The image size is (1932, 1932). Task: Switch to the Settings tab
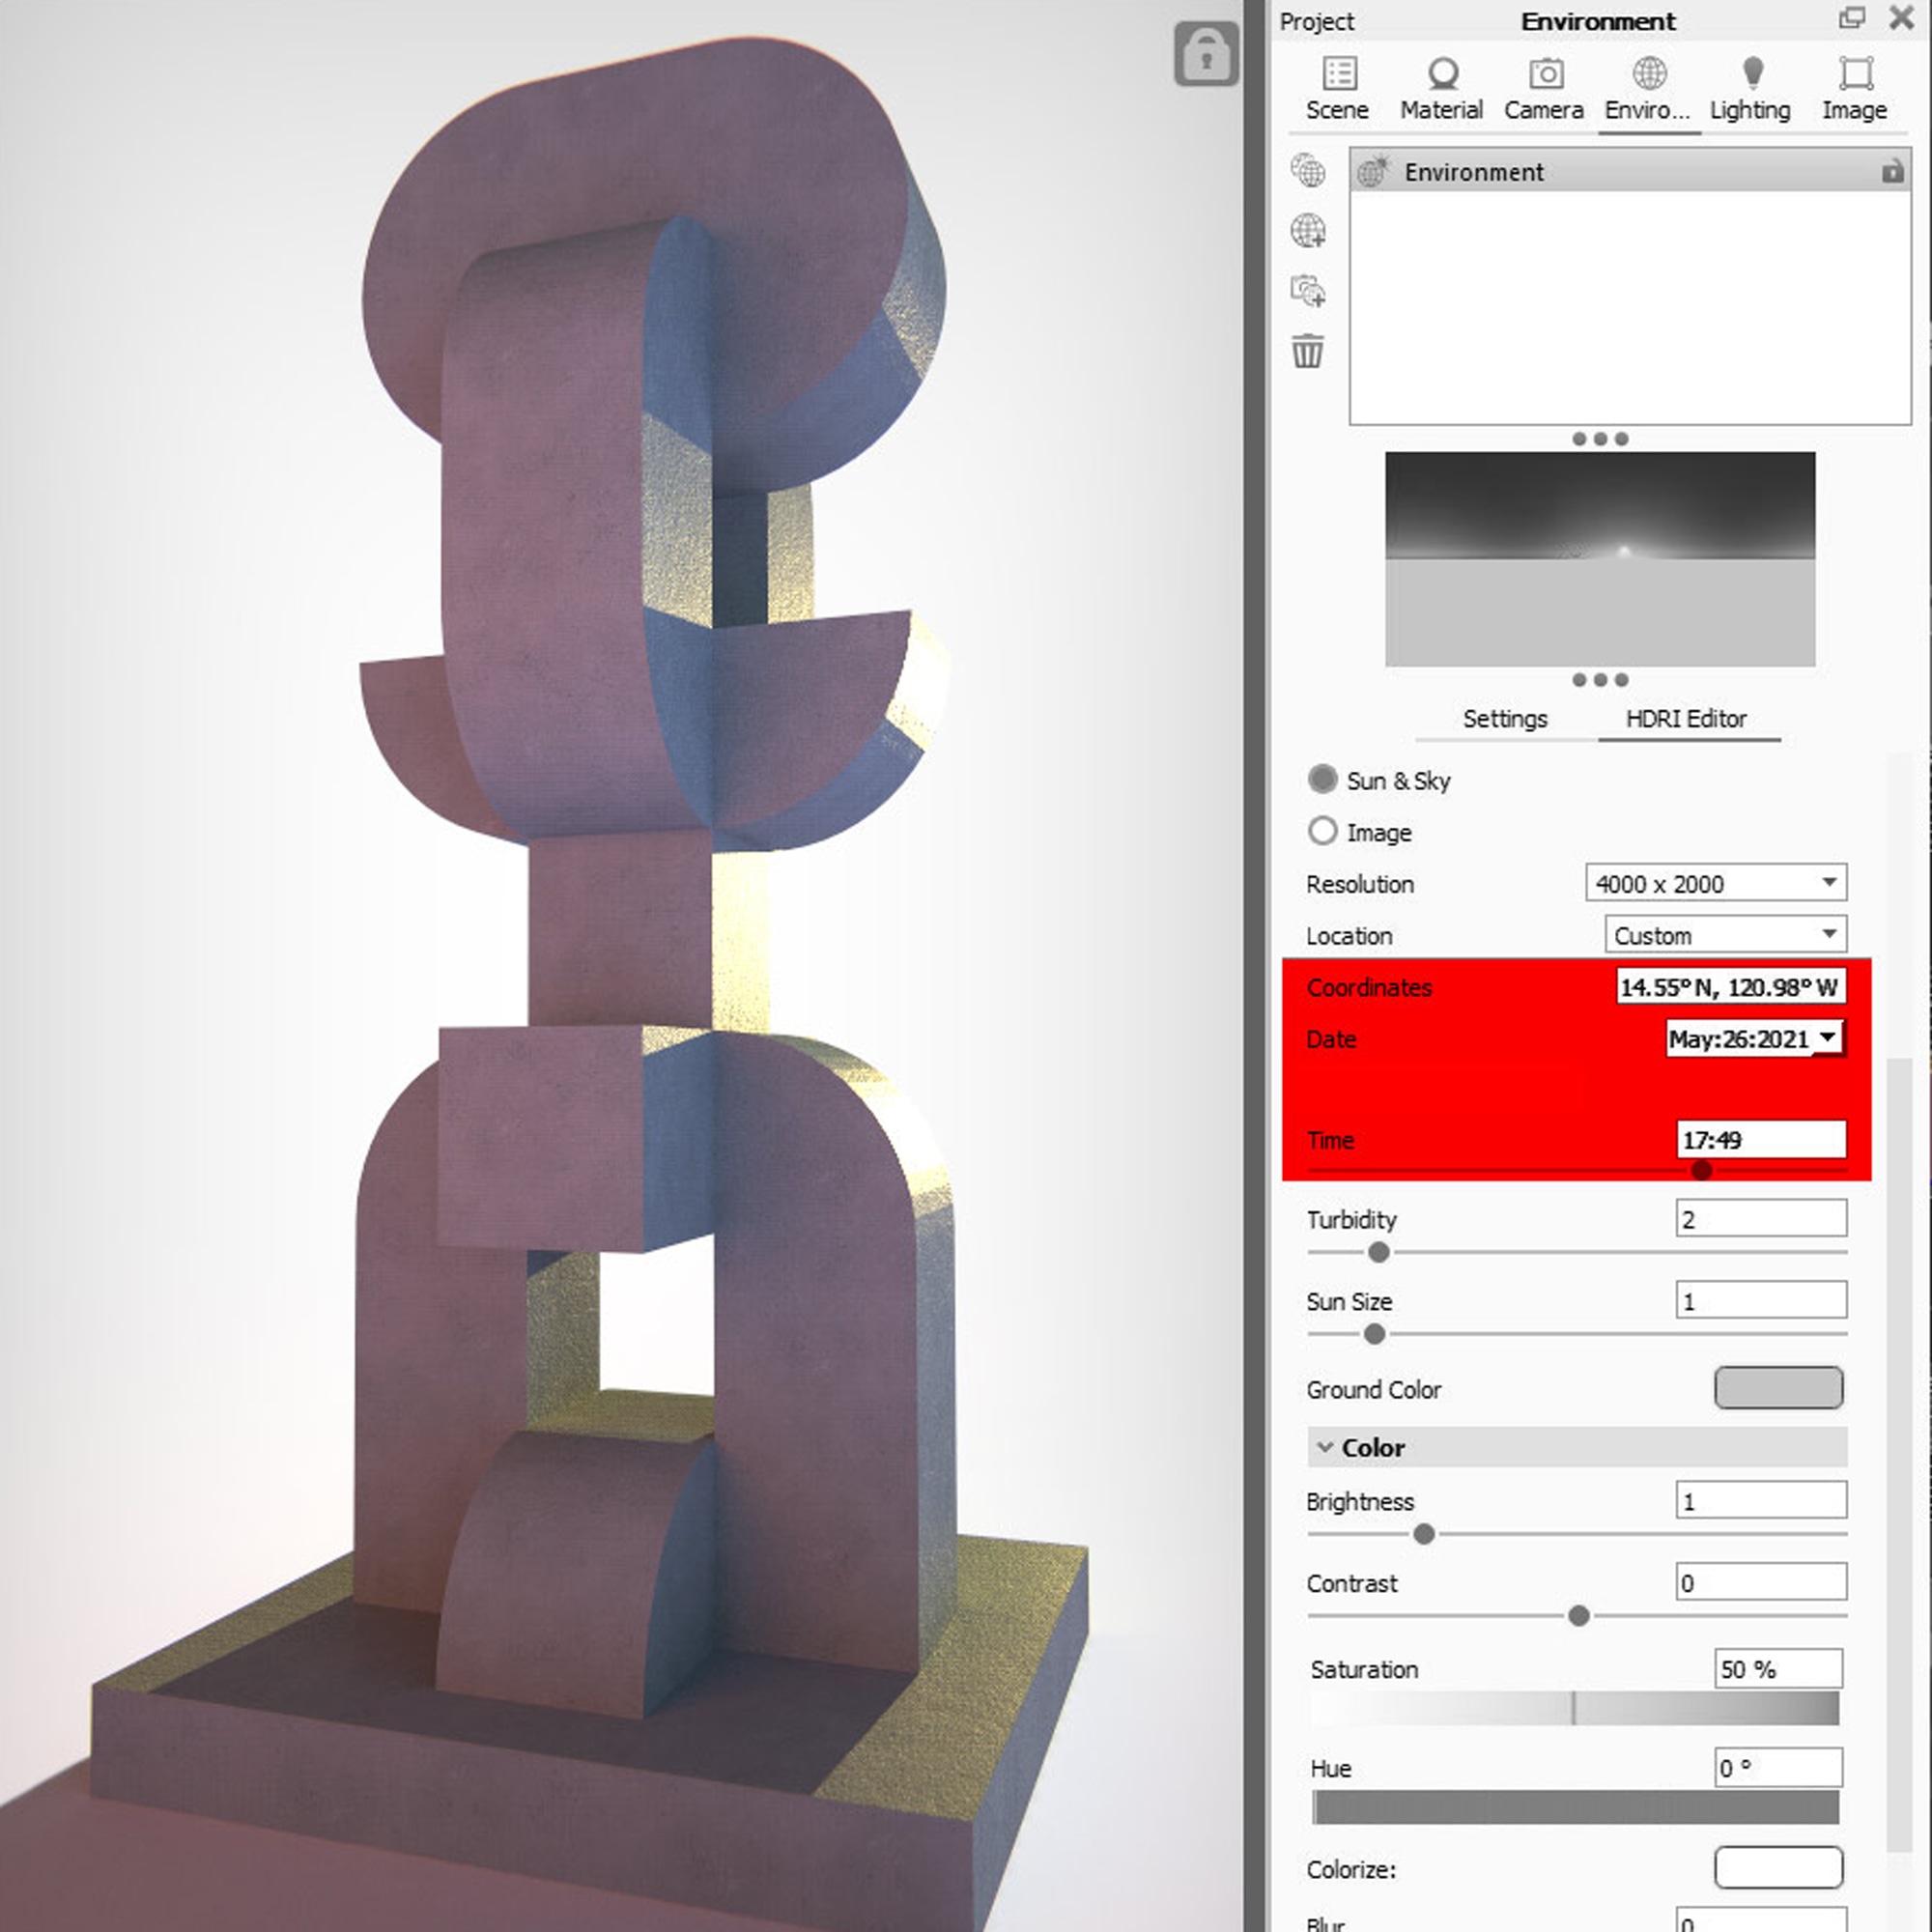[1504, 719]
